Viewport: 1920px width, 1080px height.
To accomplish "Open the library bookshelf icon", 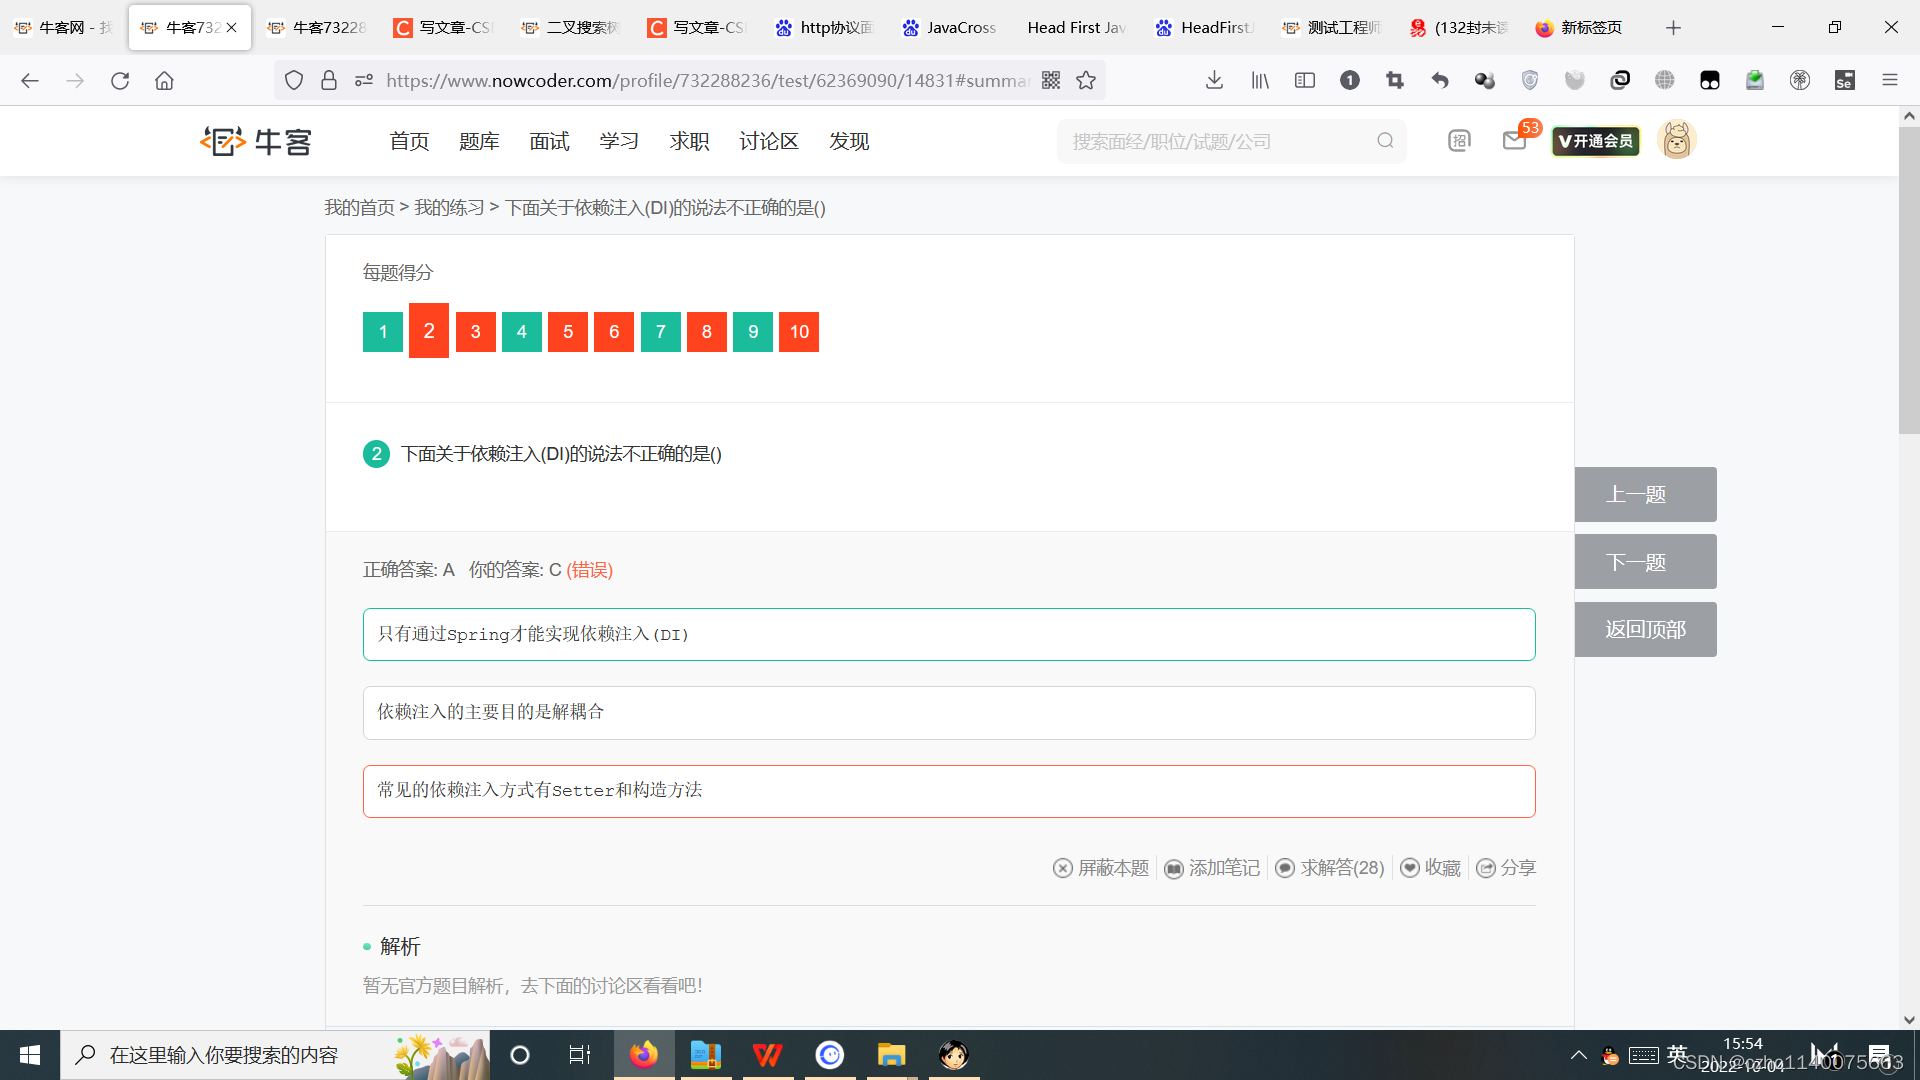I will 1260,80.
